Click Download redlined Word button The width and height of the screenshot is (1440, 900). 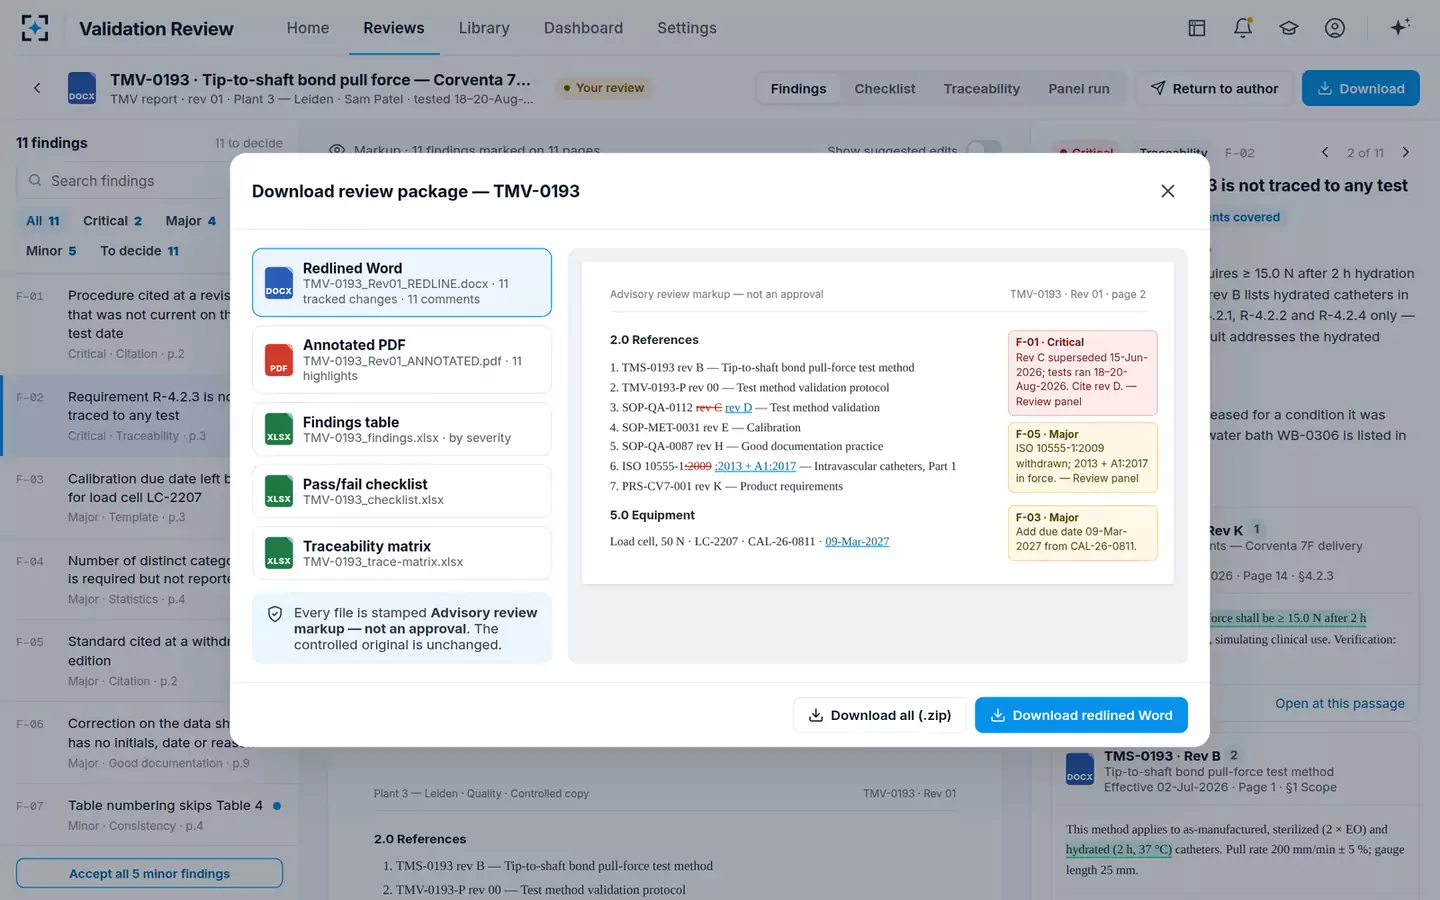(x=1081, y=715)
